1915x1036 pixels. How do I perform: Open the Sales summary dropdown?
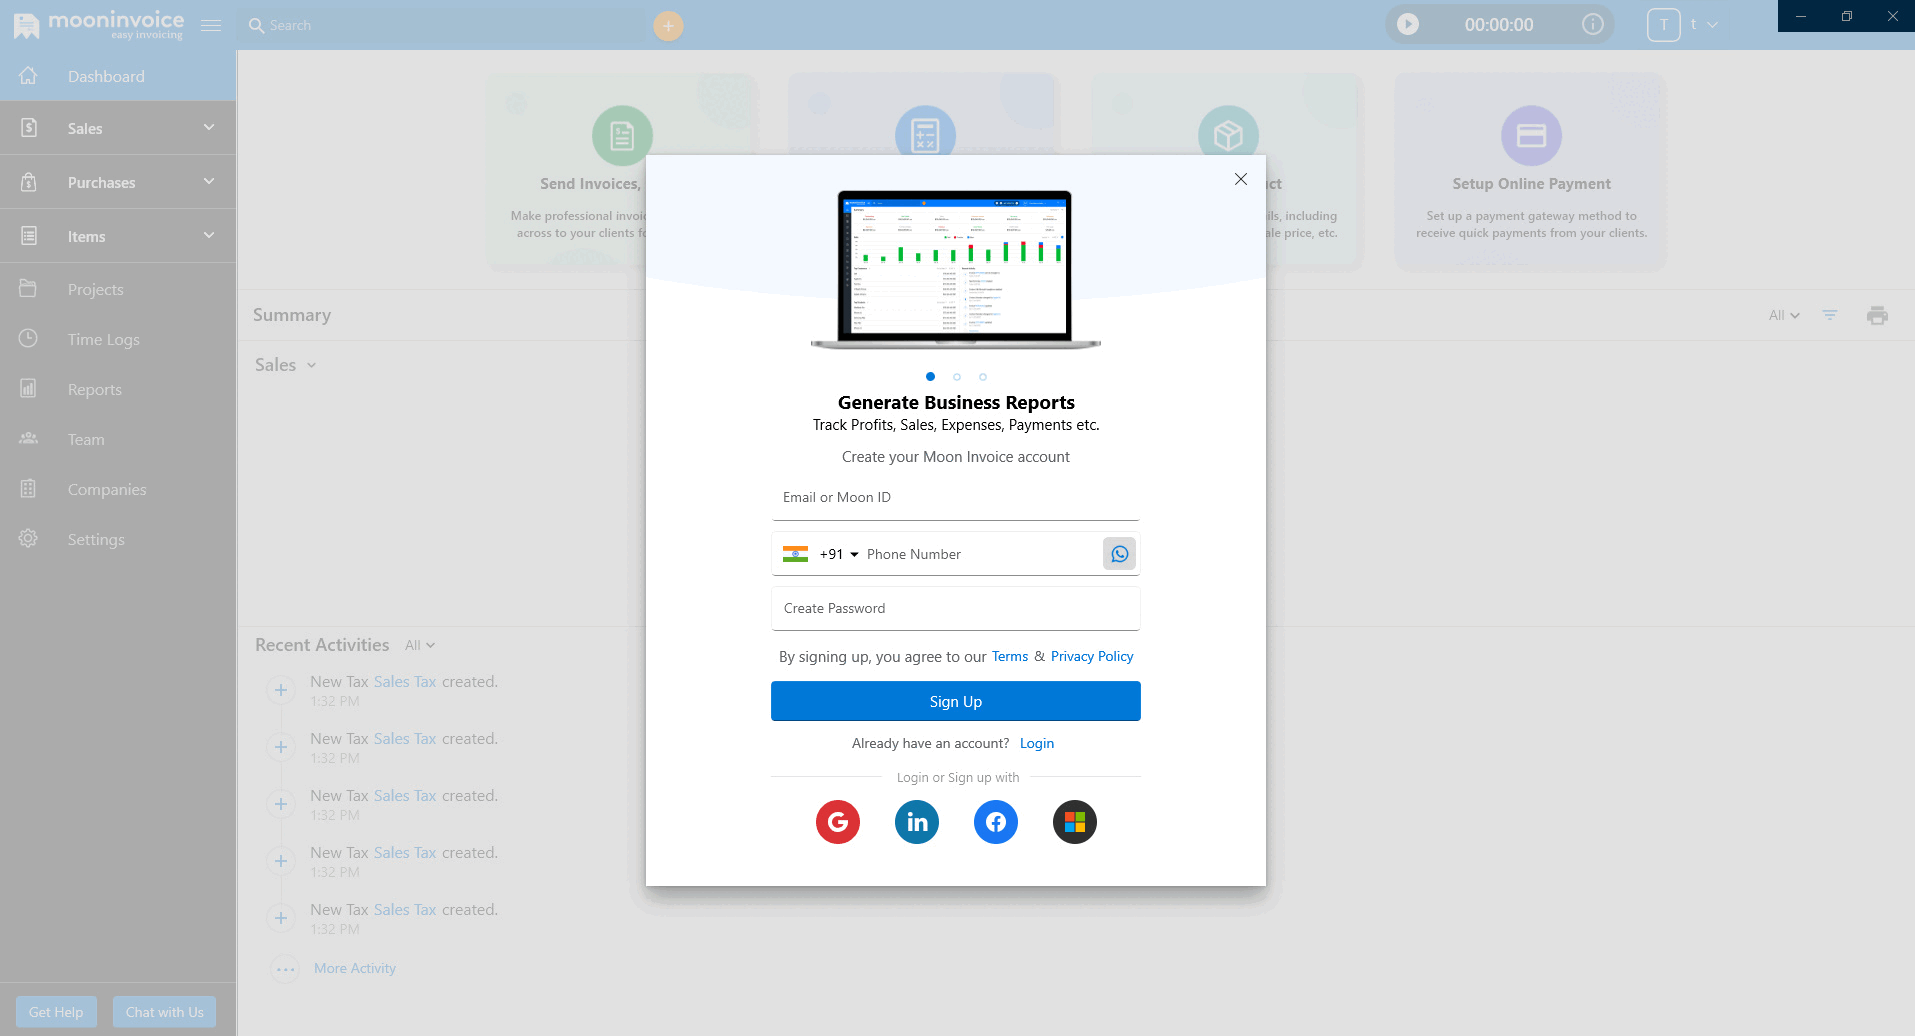click(286, 365)
